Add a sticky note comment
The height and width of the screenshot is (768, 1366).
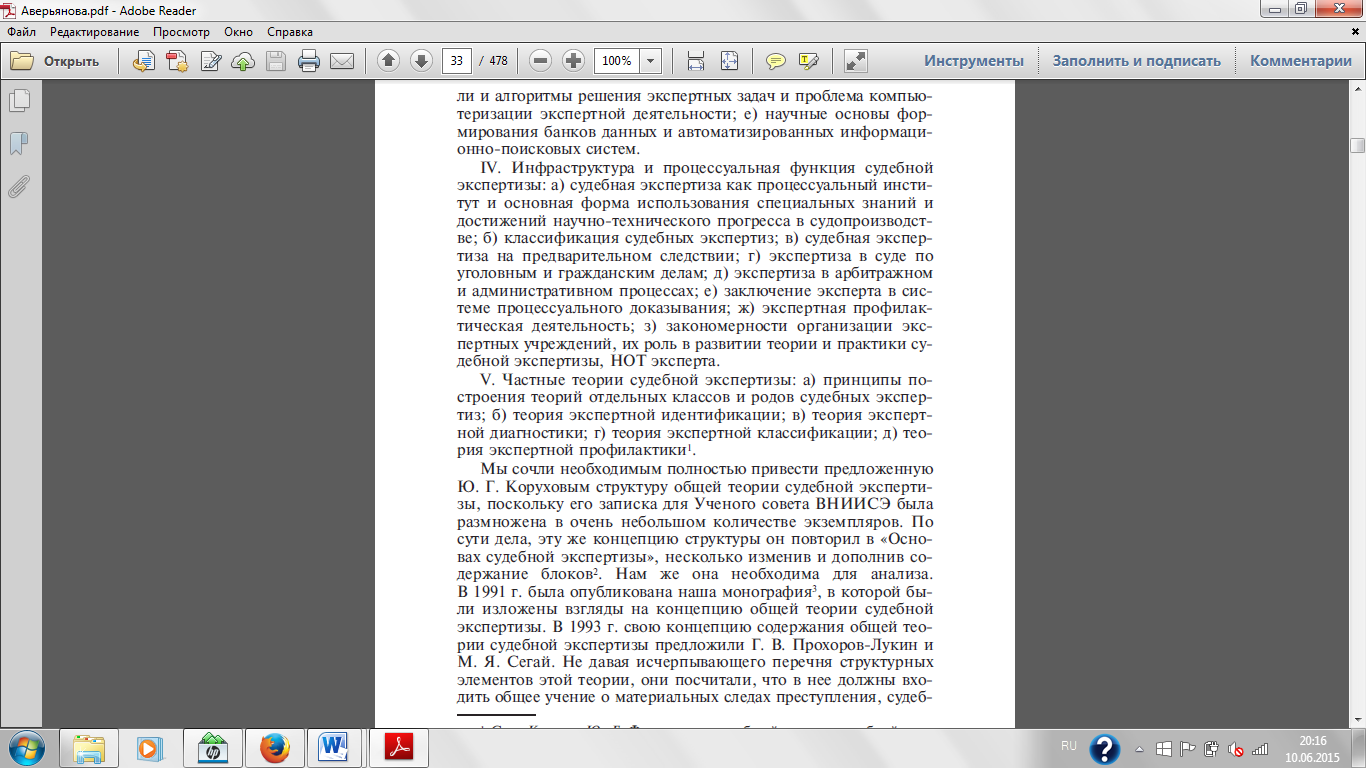coord(775,61)
